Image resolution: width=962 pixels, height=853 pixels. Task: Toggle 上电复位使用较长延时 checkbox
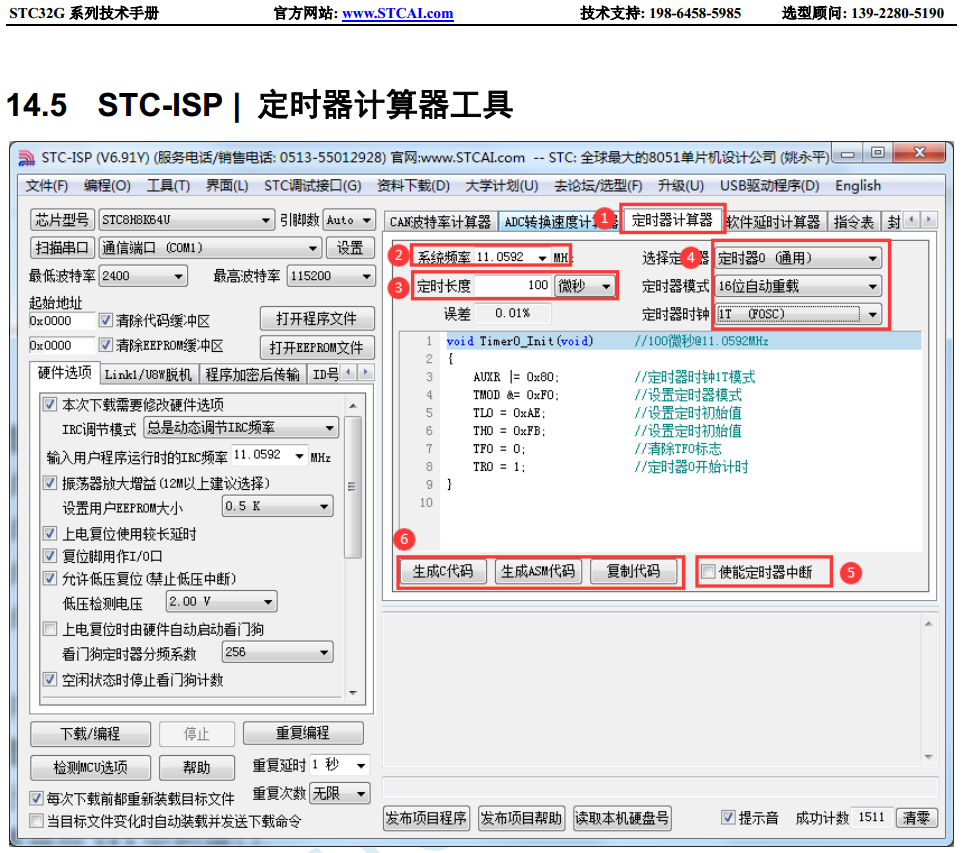[50, 533]
